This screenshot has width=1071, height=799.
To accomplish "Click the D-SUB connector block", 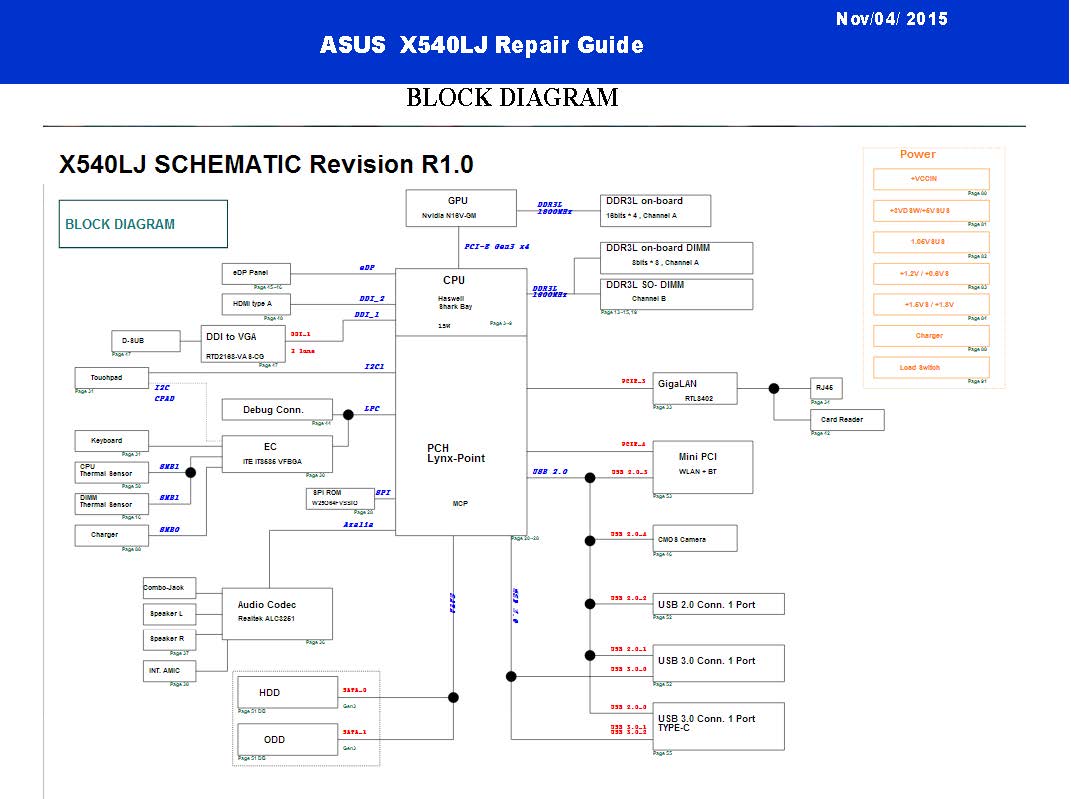I will (145, 341).
